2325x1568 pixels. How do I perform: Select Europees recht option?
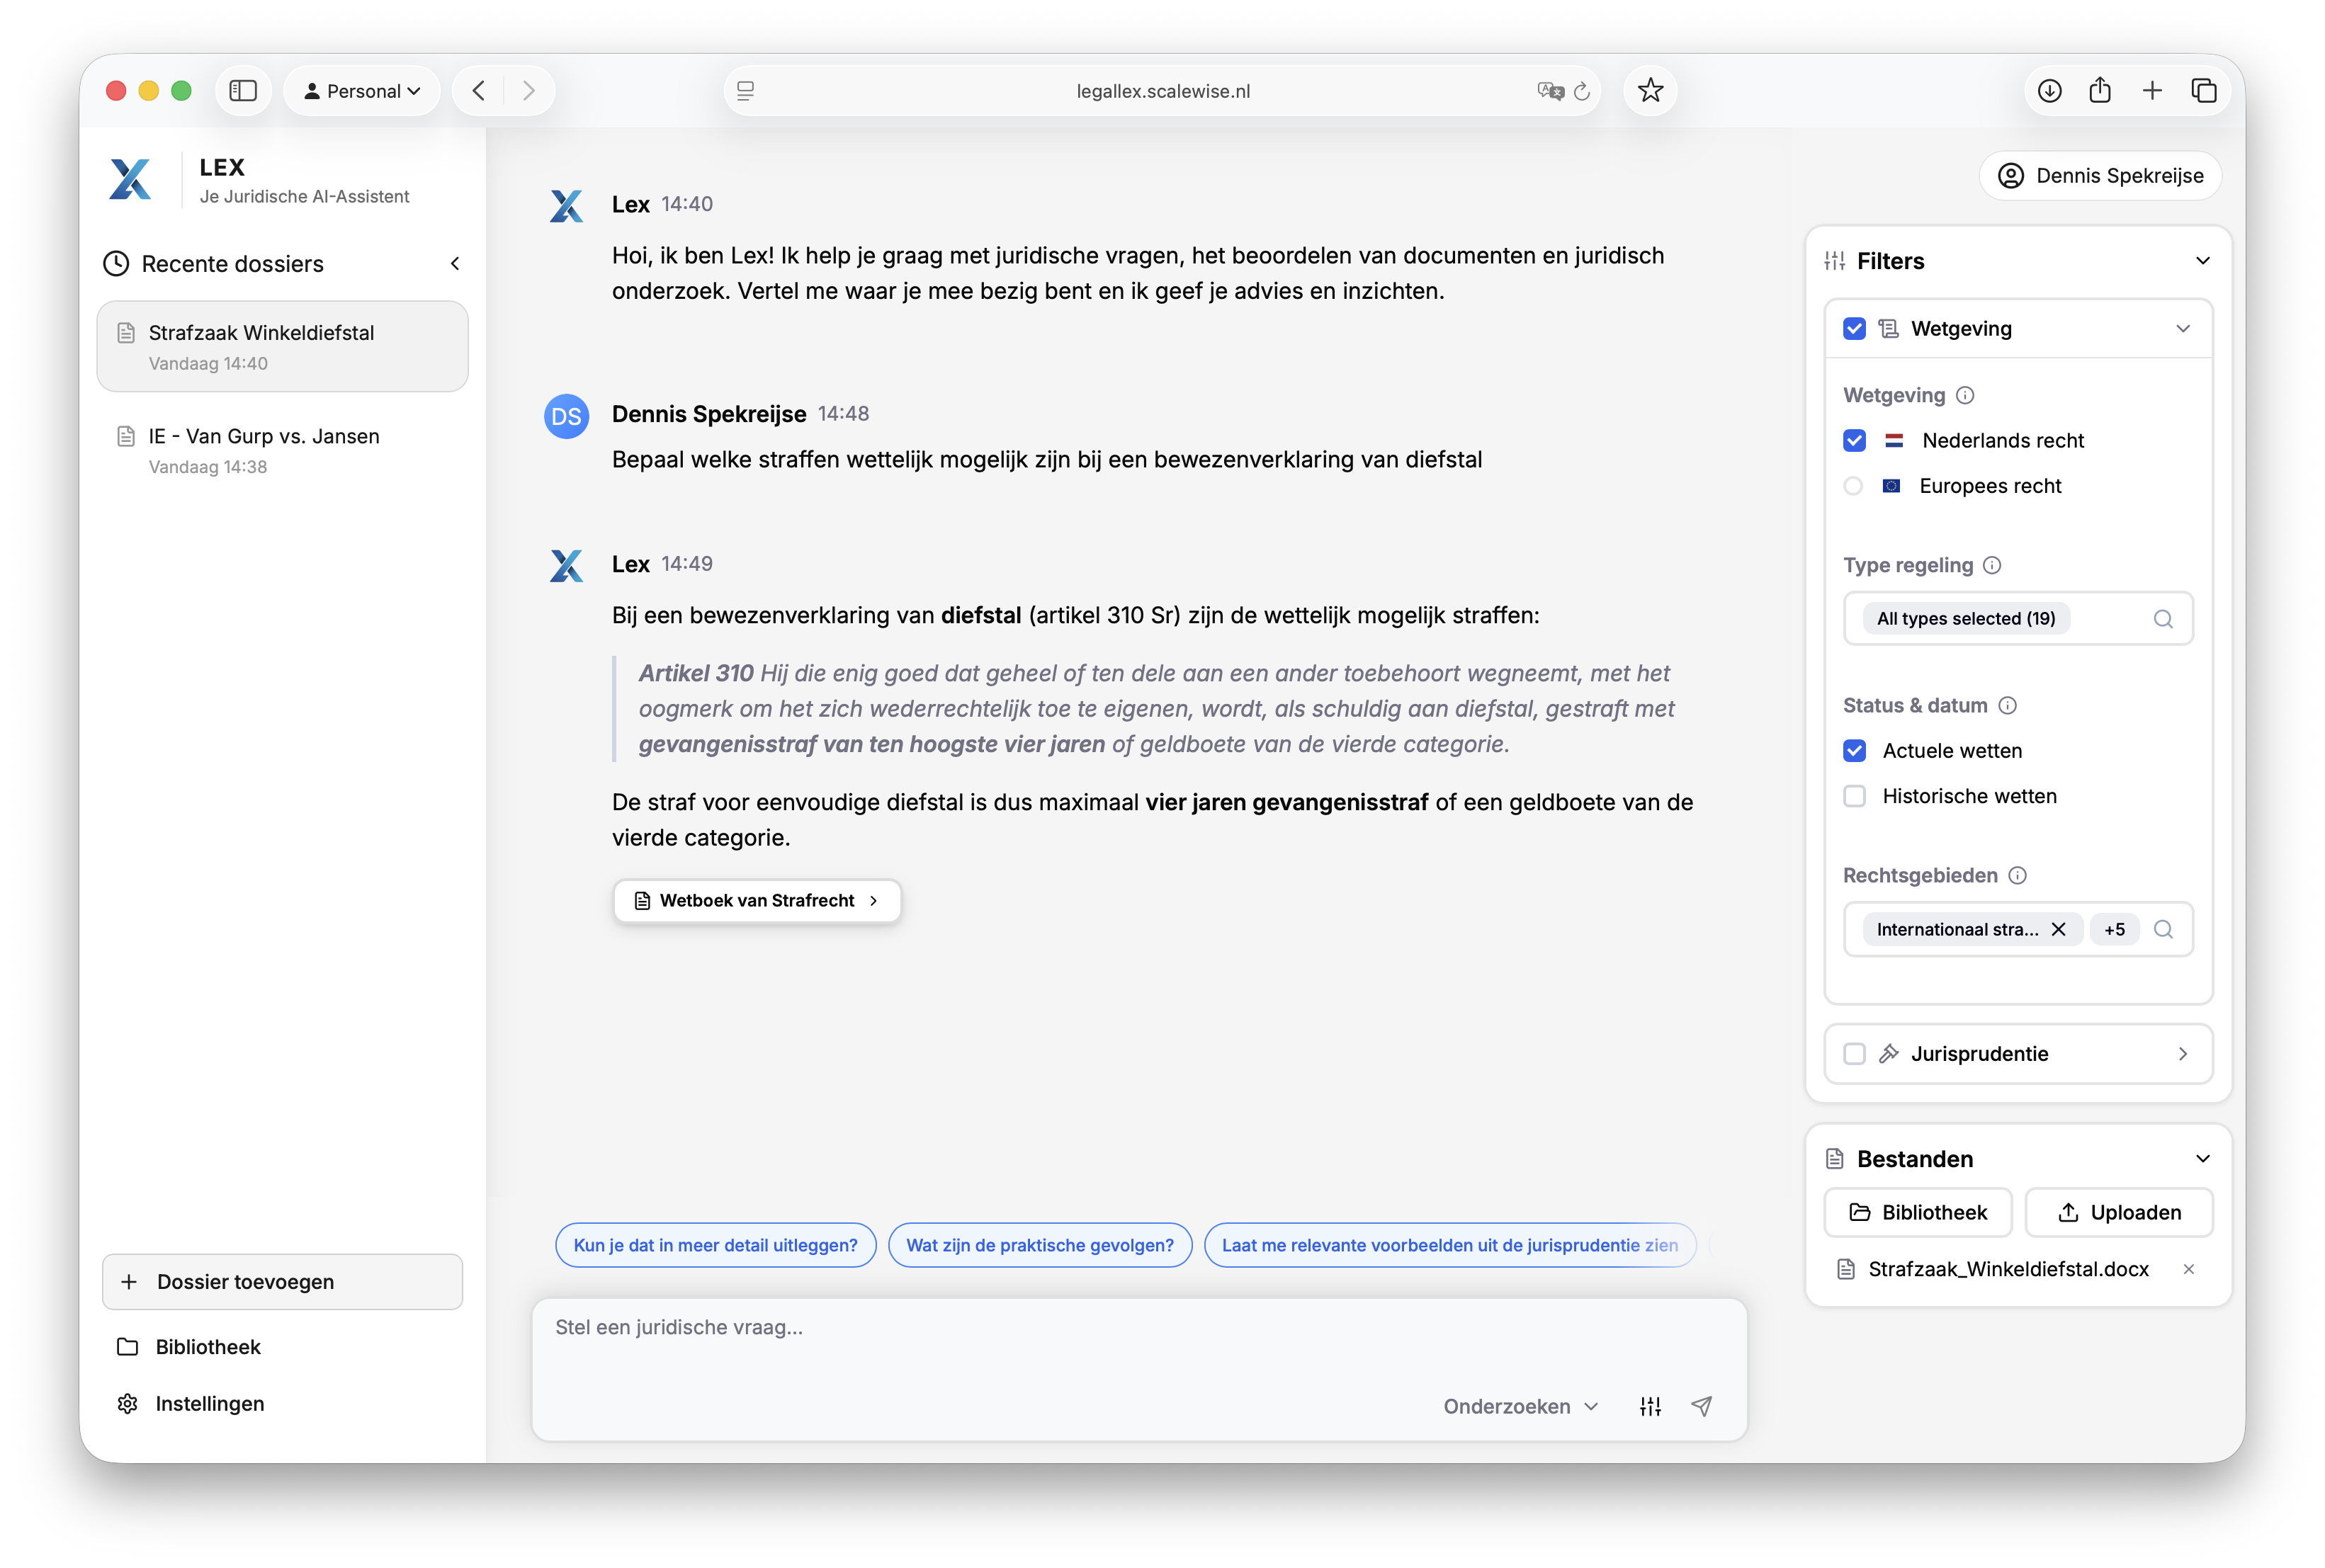click(1853, 486)
